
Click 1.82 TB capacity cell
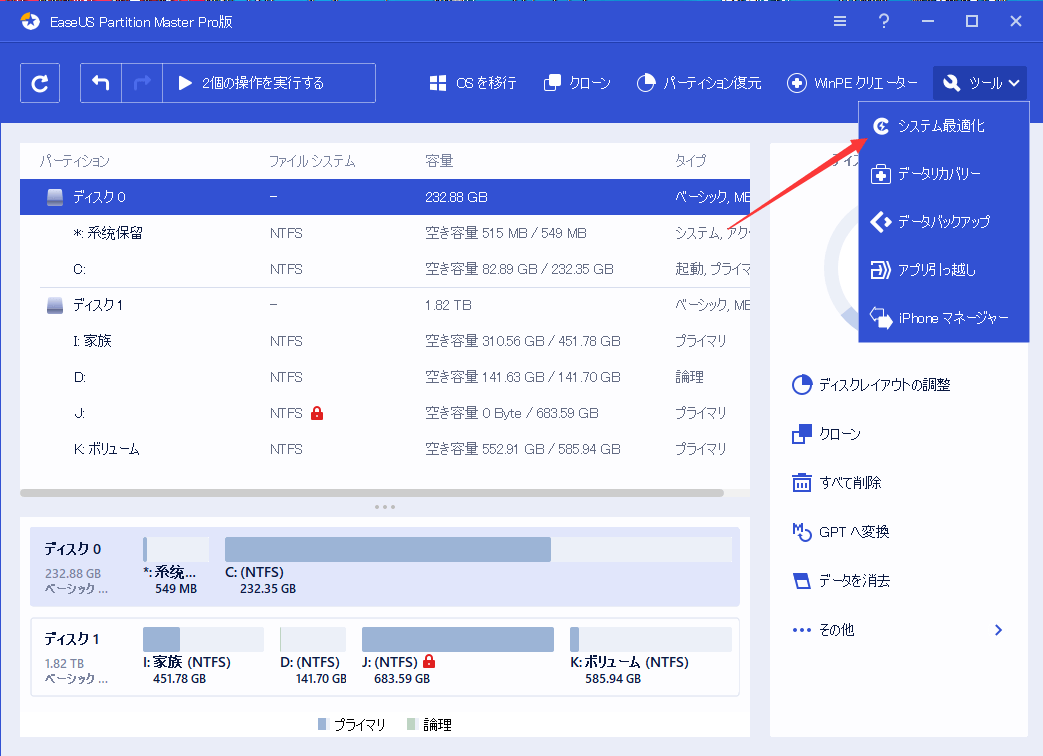(448, 305)
